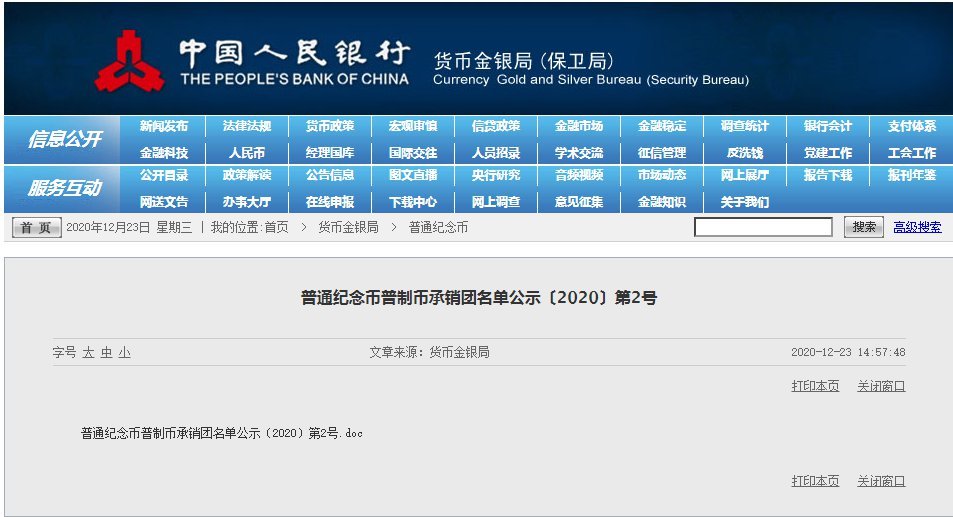Click the 信息公开 section heading
Screen dimensions: 953x517
64,139
